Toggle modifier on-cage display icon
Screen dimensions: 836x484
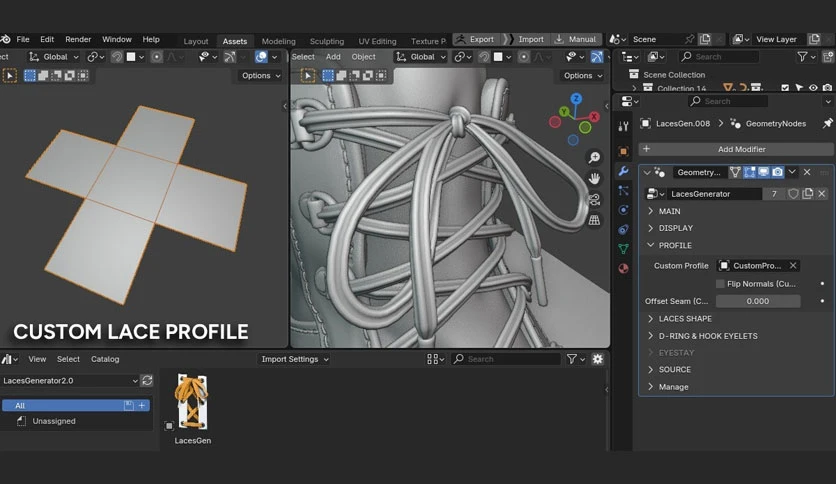pos(735,172)
